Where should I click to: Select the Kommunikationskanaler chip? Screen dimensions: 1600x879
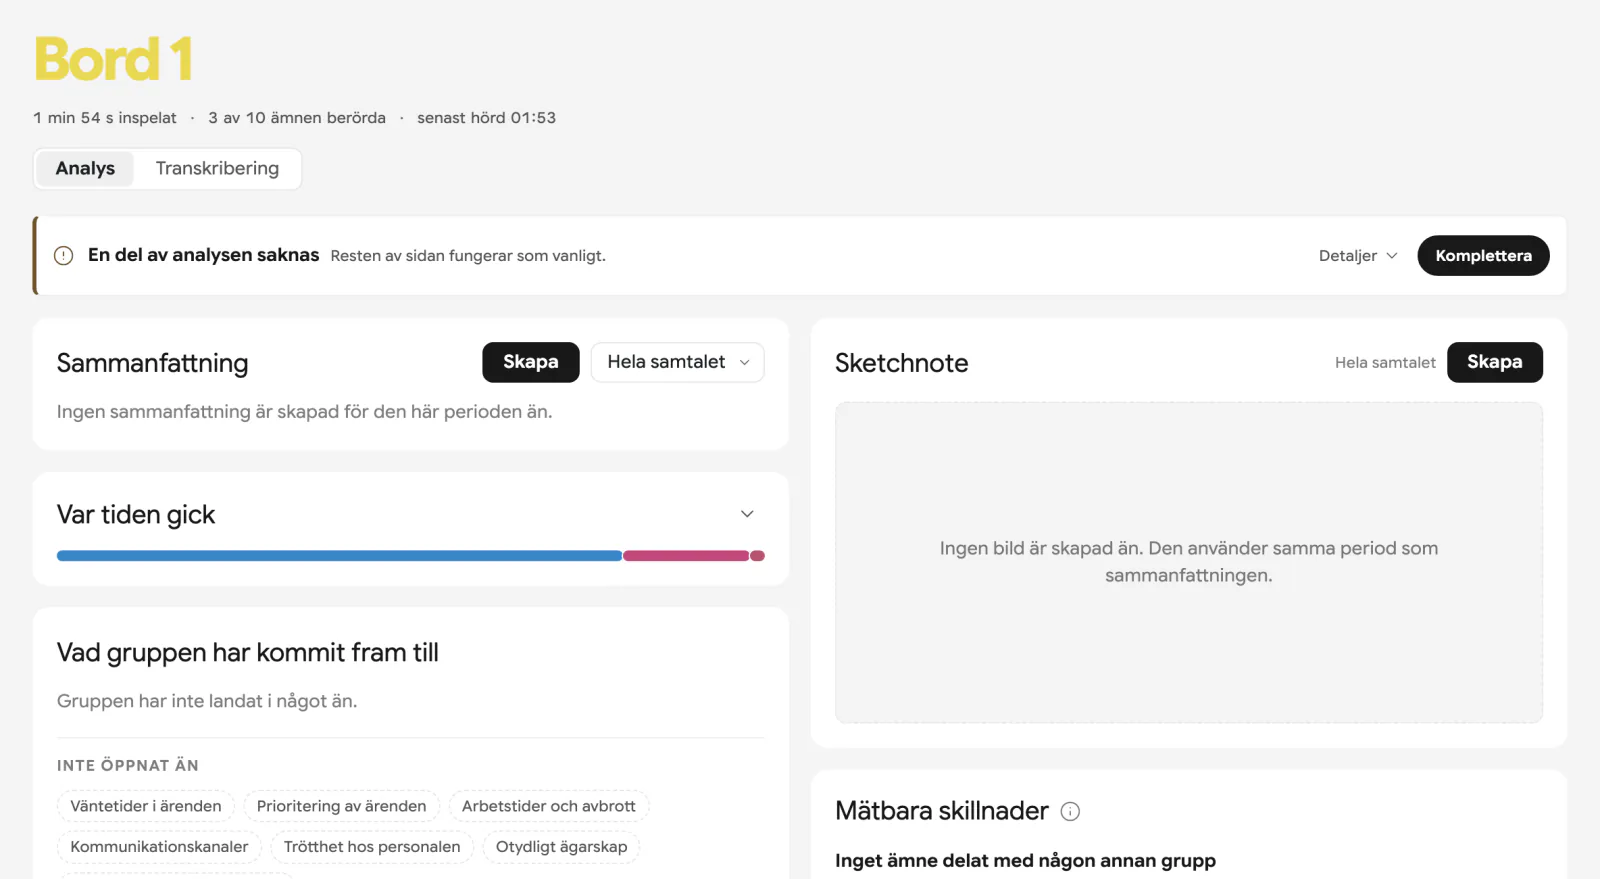(x=159, y=847)
